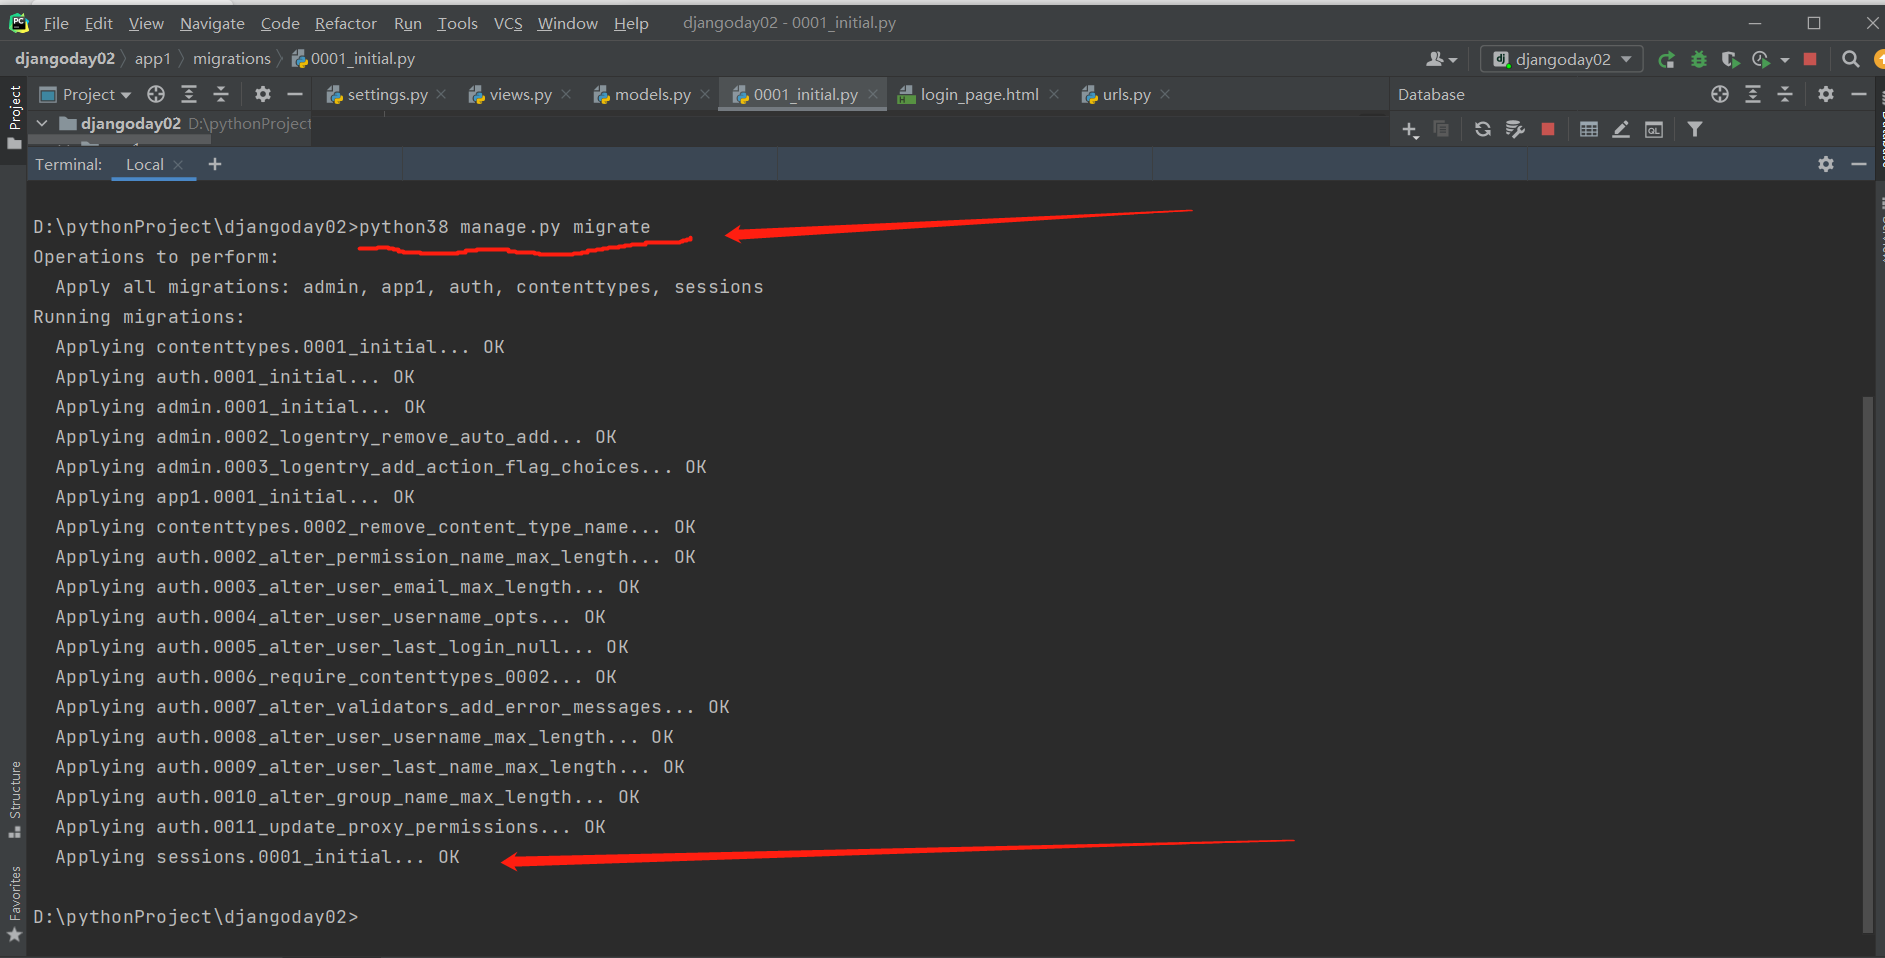
Task: Open the Edit menu
Action: coord(99,23)
